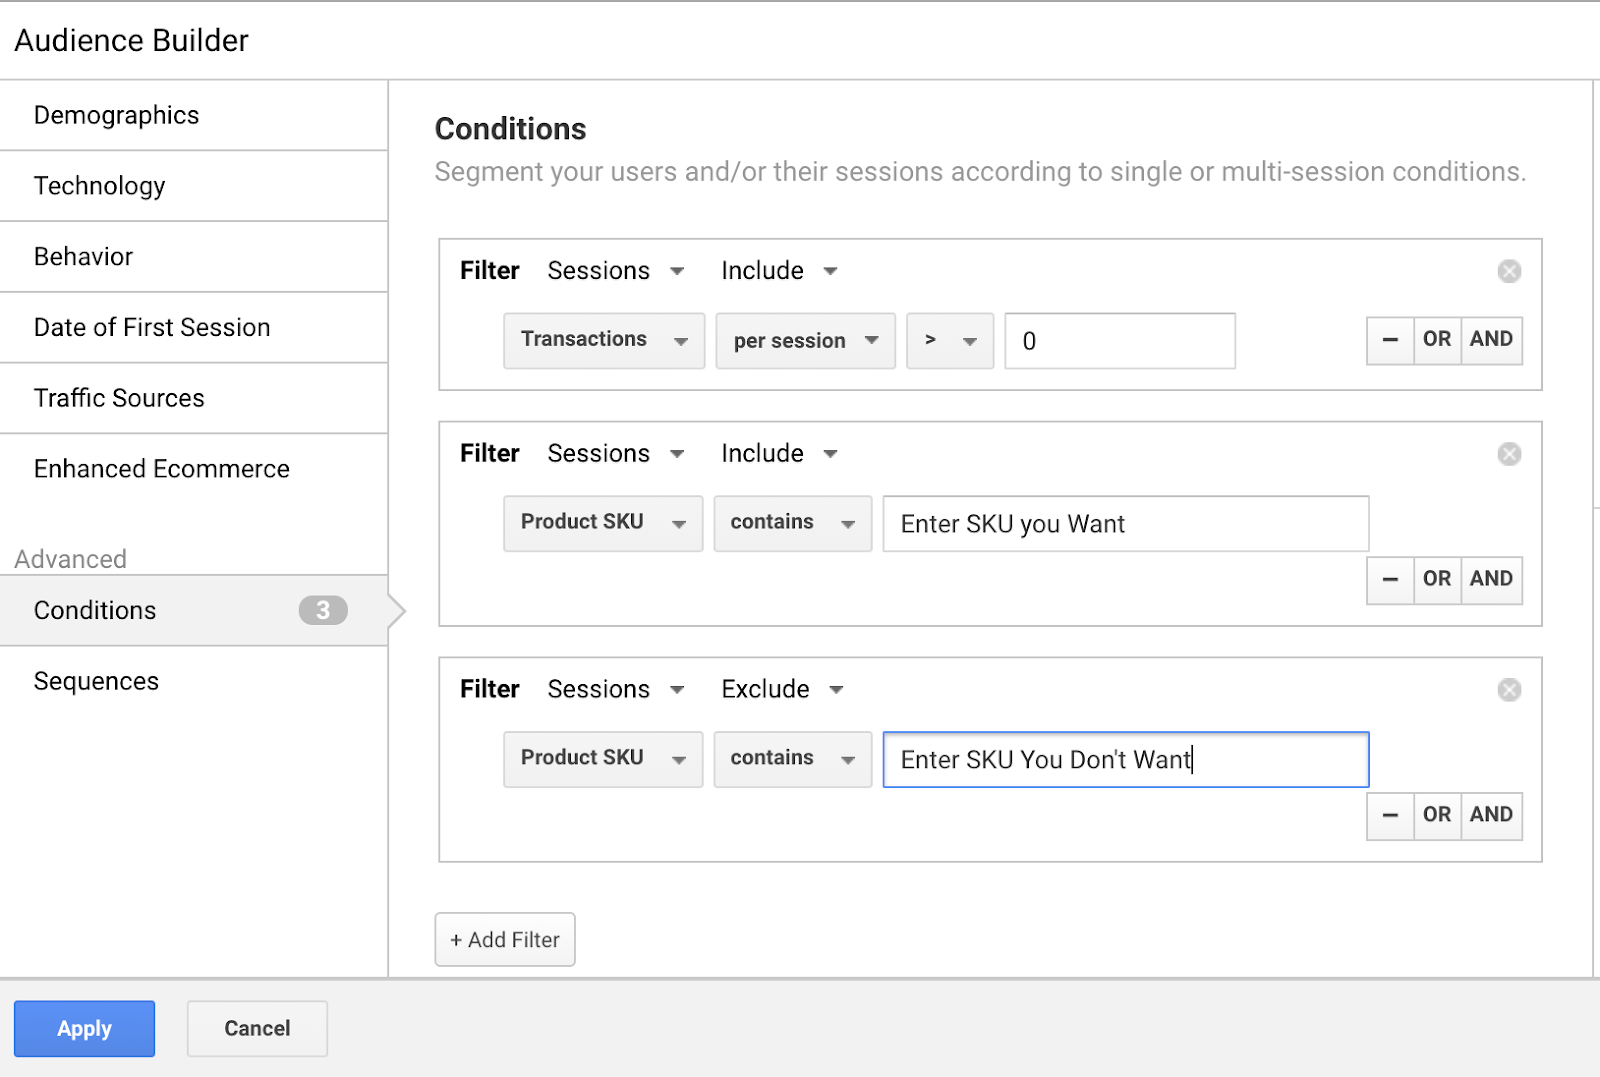
Task: Remove the first filter with its X icon
Action: point(1509,271)
